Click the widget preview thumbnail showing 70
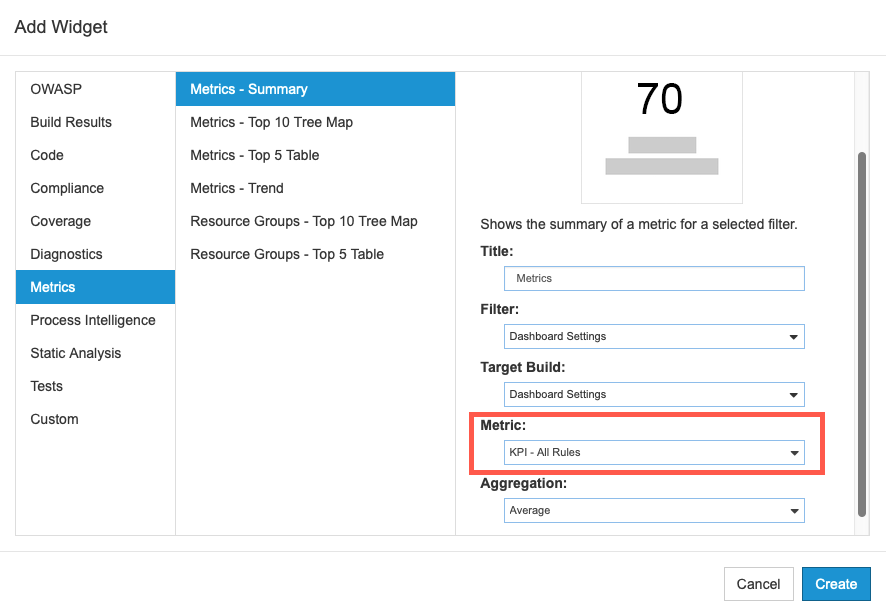 [662, 137]
